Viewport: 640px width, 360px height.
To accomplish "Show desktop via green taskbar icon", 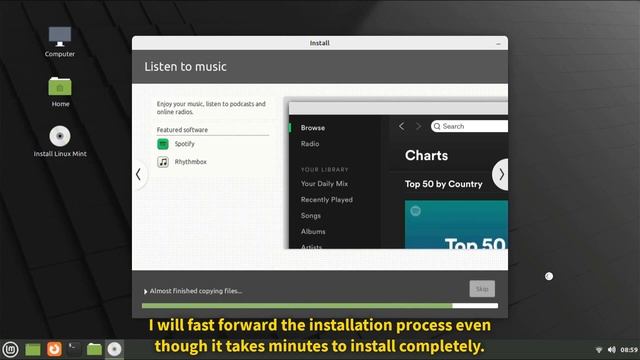I will (x=33, y=349).
